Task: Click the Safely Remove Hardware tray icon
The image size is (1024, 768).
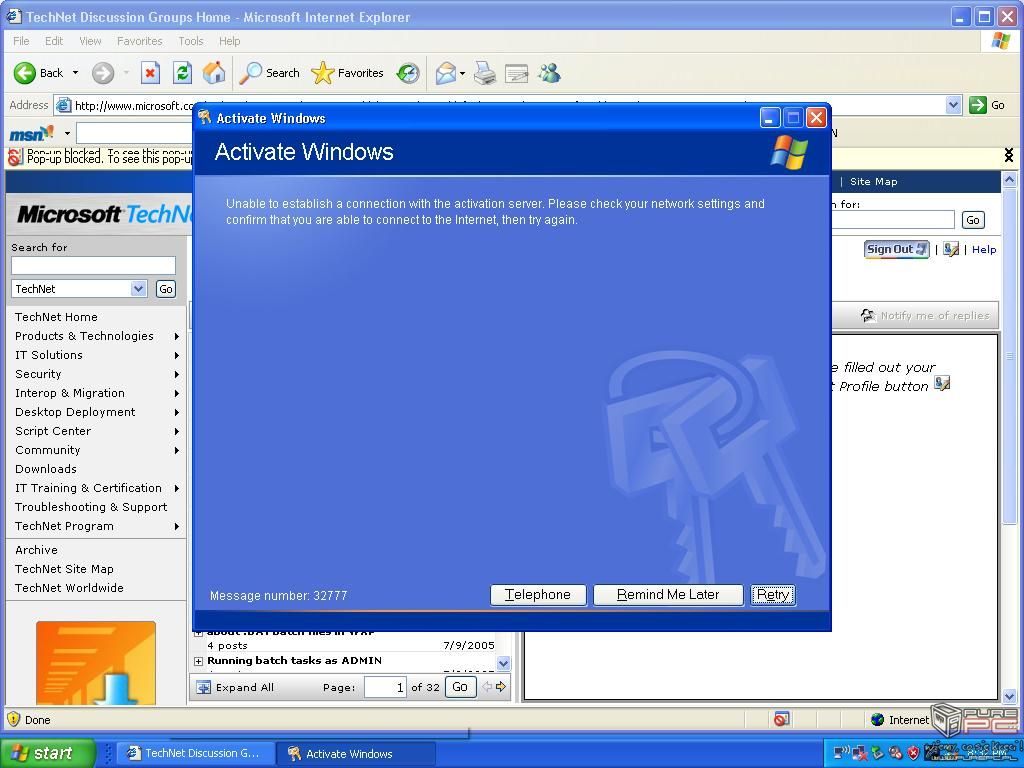Action: coord(877,753)
